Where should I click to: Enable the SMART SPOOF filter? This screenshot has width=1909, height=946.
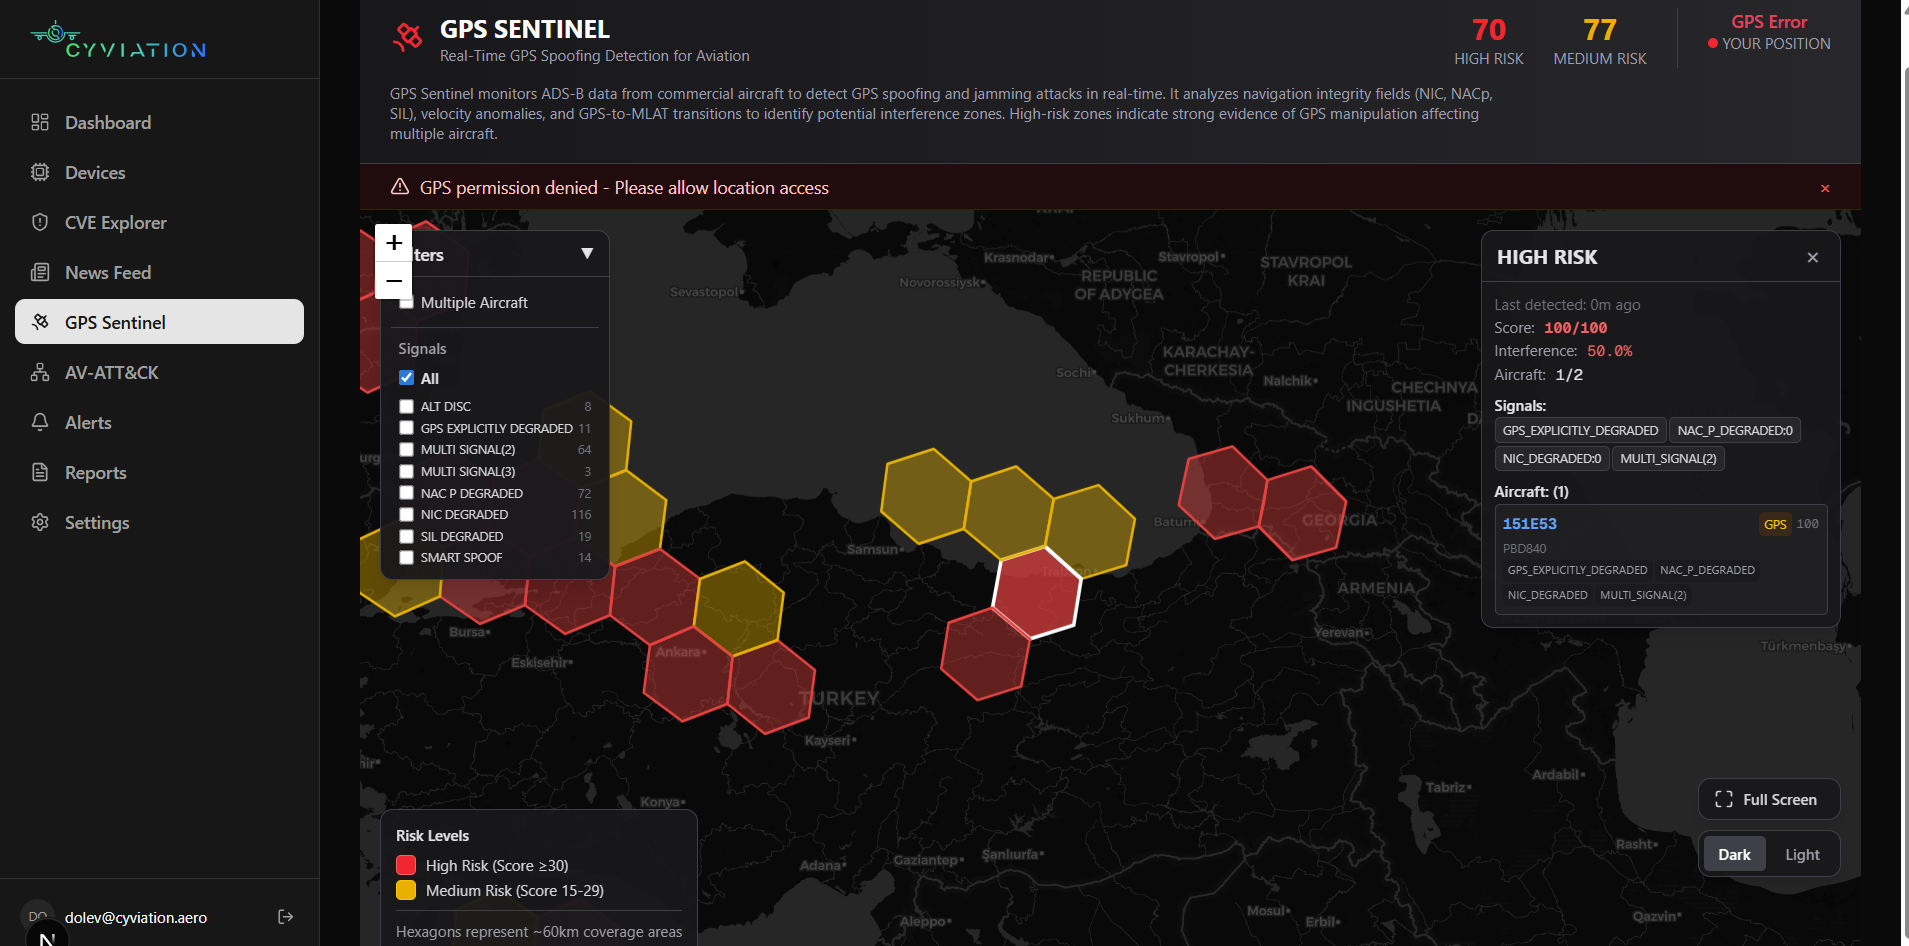tap(407, 558)
